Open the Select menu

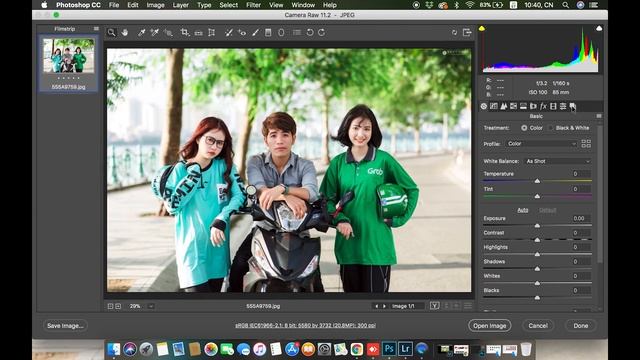click(229, 5)
